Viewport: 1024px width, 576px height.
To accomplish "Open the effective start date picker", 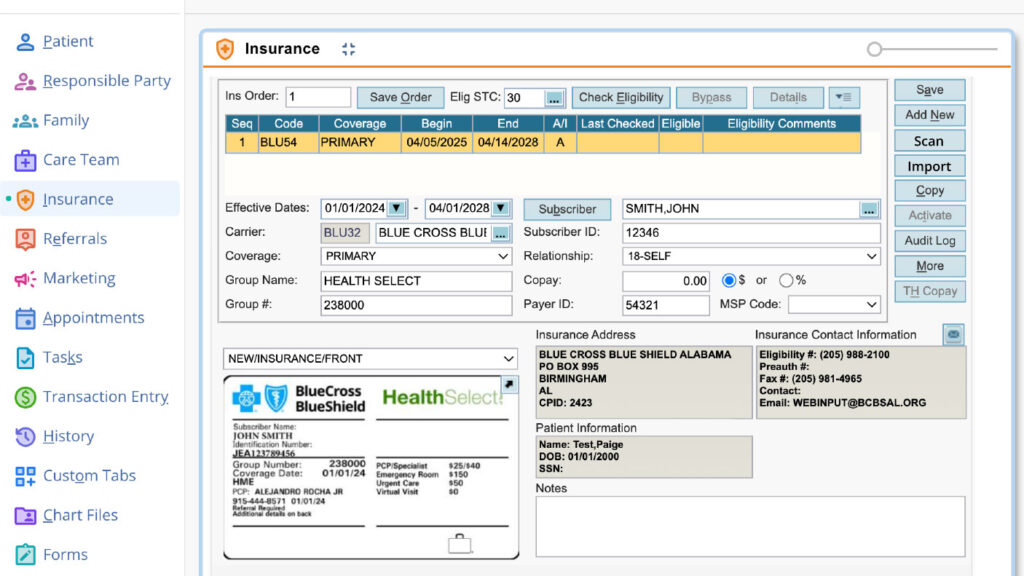I will coord(397,209).
